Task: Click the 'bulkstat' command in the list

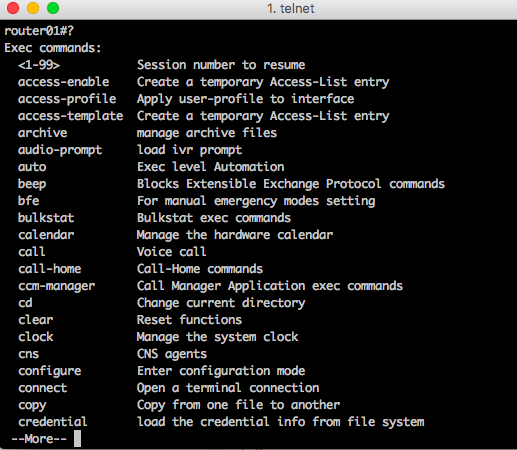Action: click(x=46, y=218)
